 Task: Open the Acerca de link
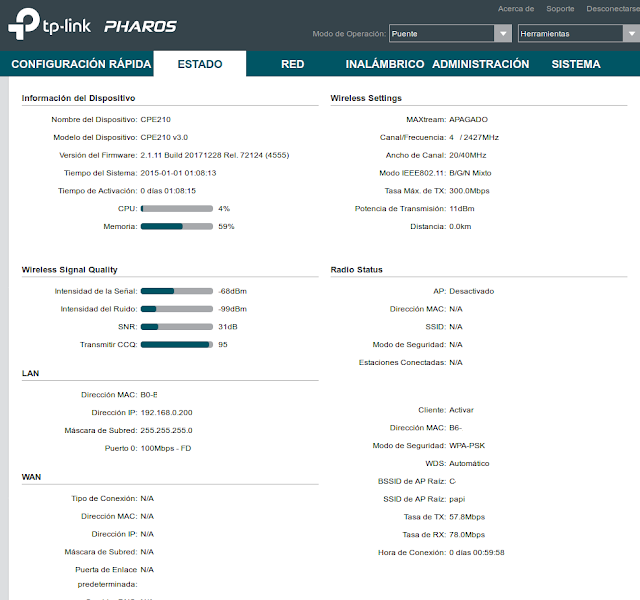[x=516, y=9]
